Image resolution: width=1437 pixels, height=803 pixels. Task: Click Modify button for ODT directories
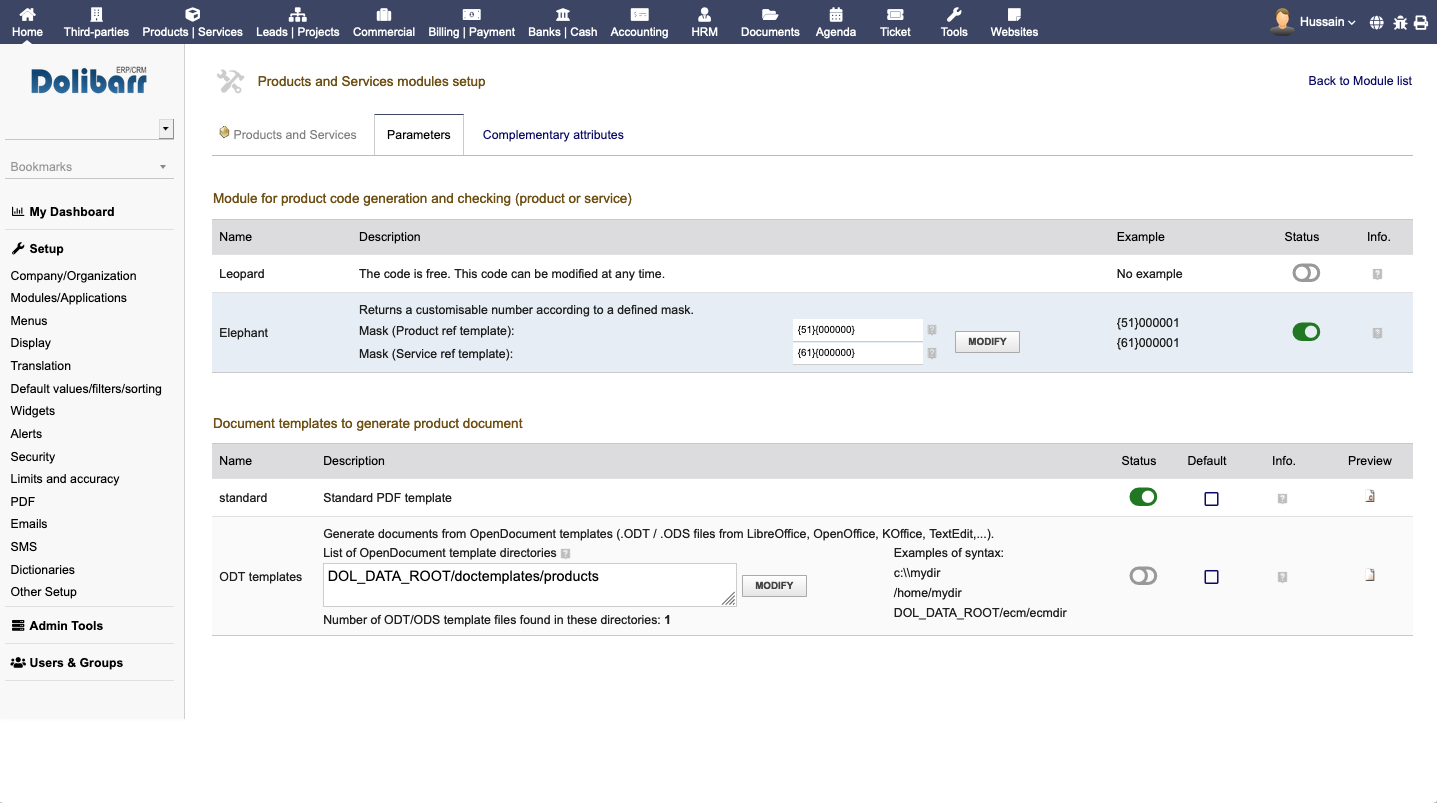(x=774, y=586)
